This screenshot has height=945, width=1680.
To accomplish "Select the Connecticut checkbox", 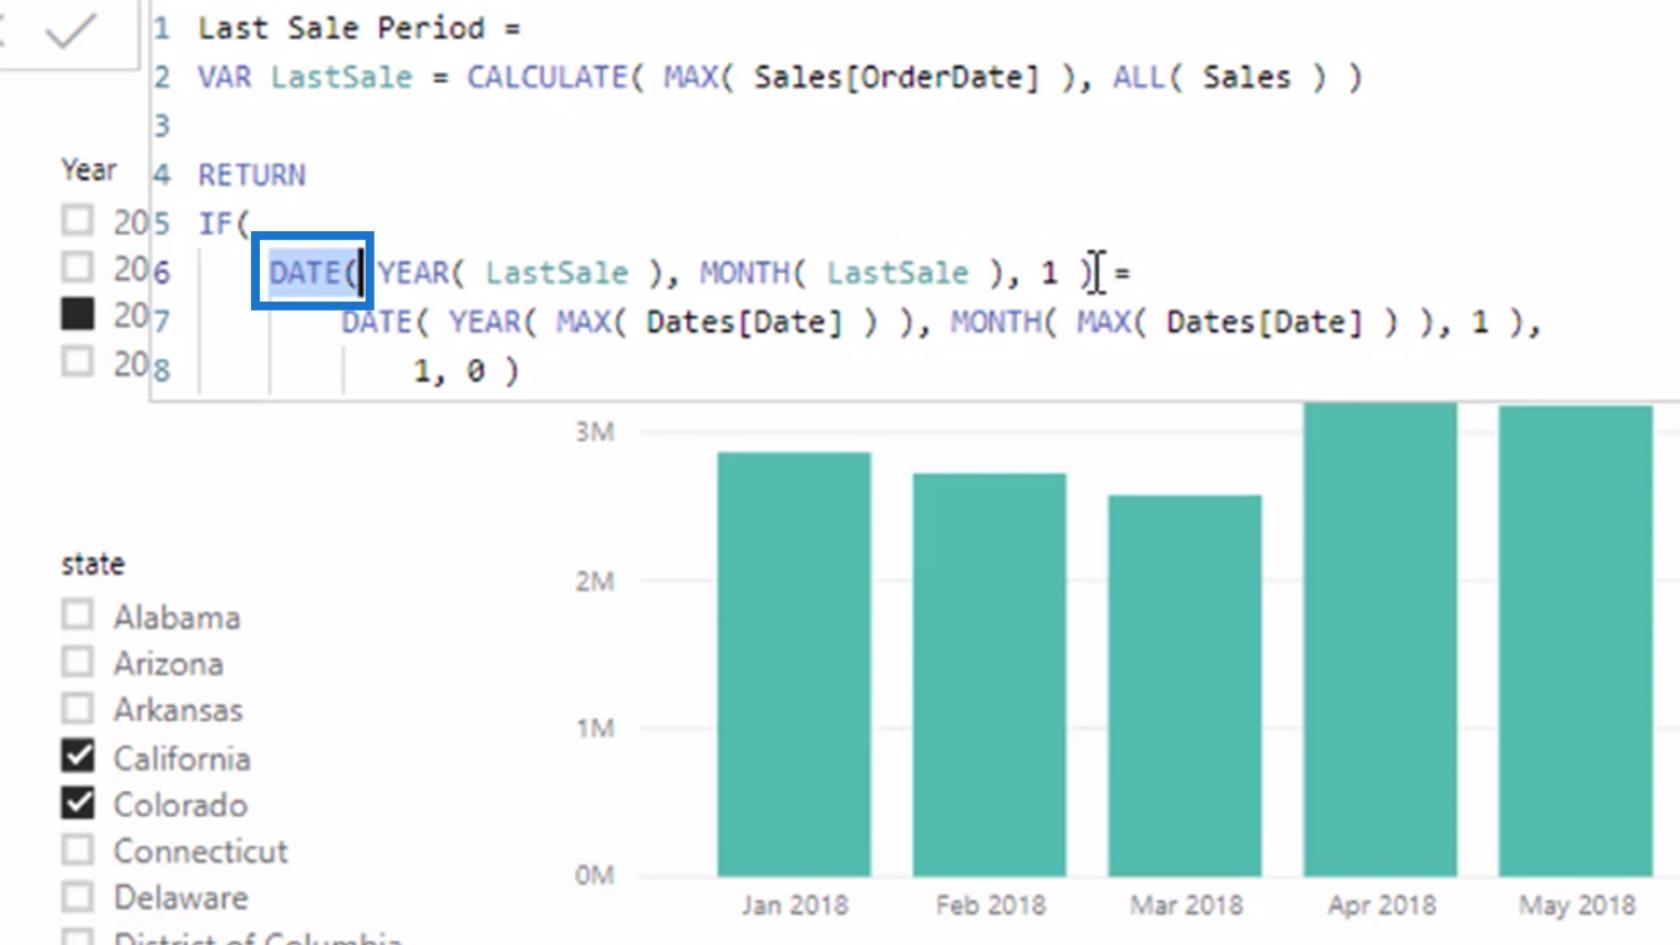I will [78, 850].
